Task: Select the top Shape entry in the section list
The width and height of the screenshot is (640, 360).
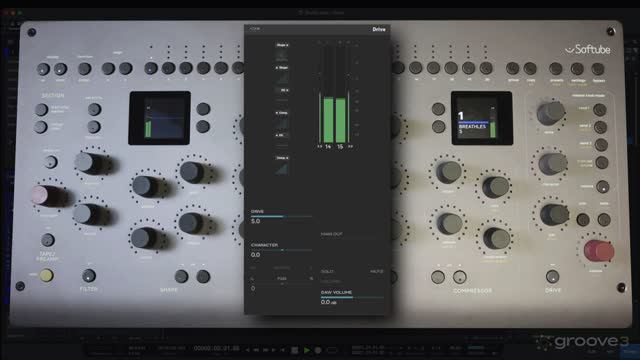Action: point(282,45)
